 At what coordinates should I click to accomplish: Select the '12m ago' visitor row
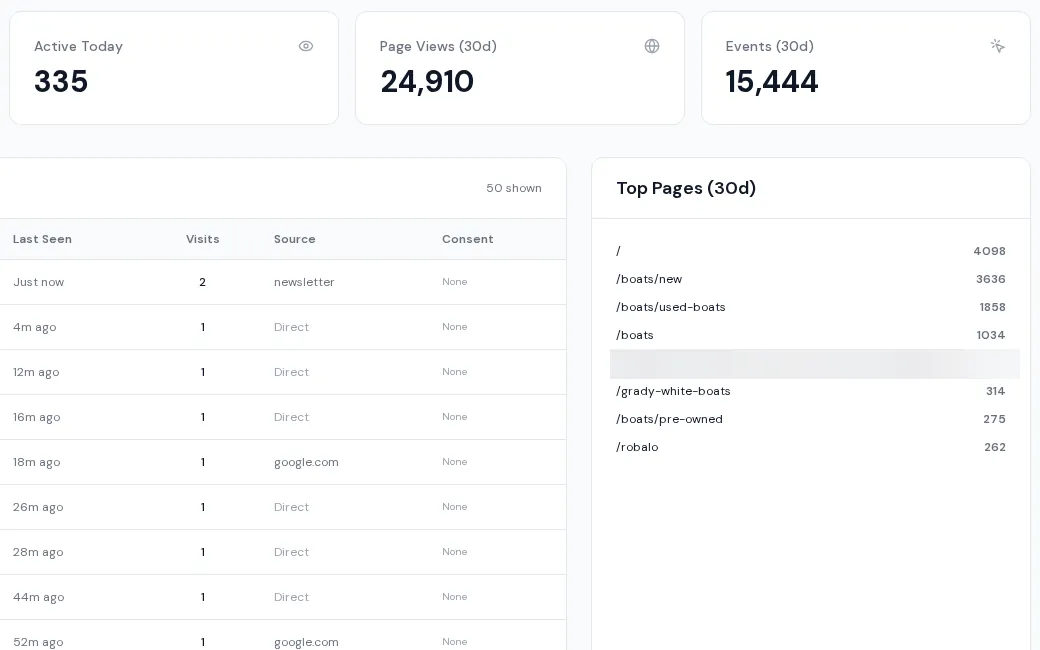pyautogui.click(x=283, y=372)
